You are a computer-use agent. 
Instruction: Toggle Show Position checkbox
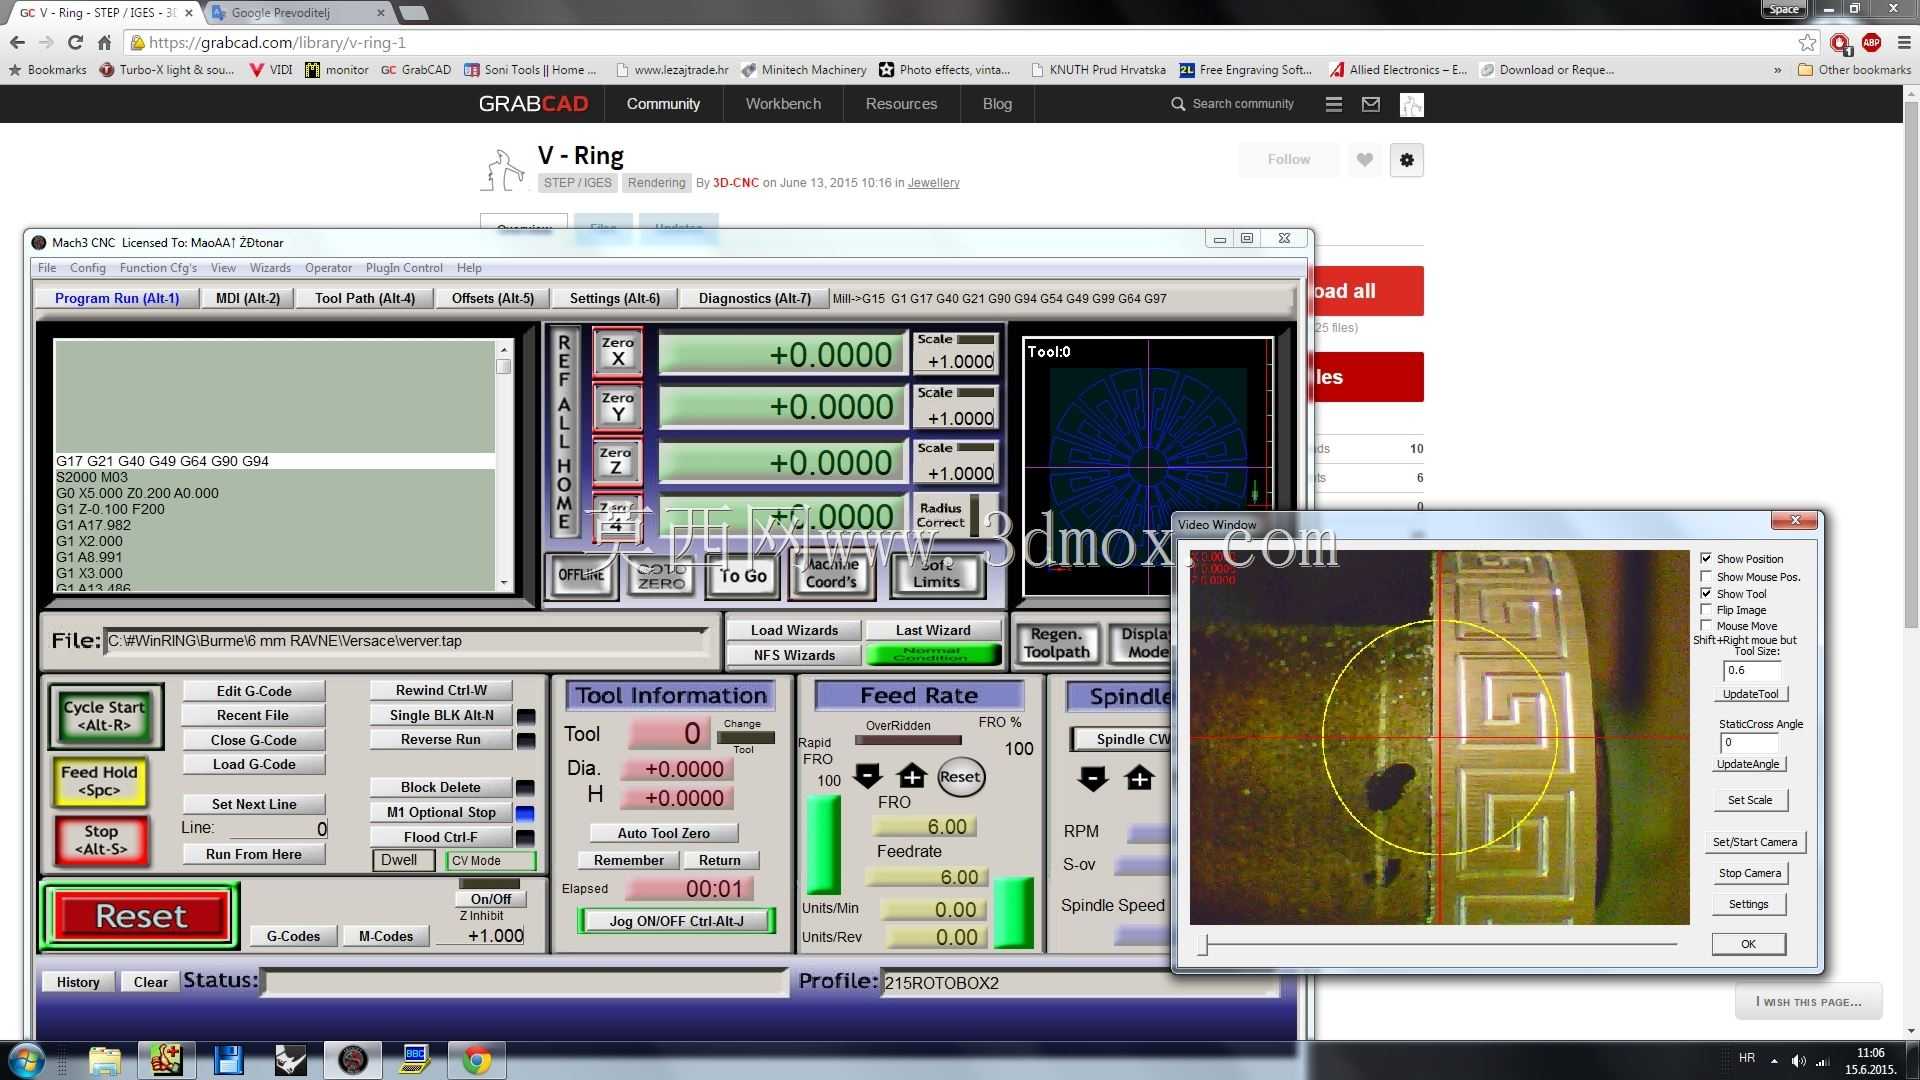1706,558
